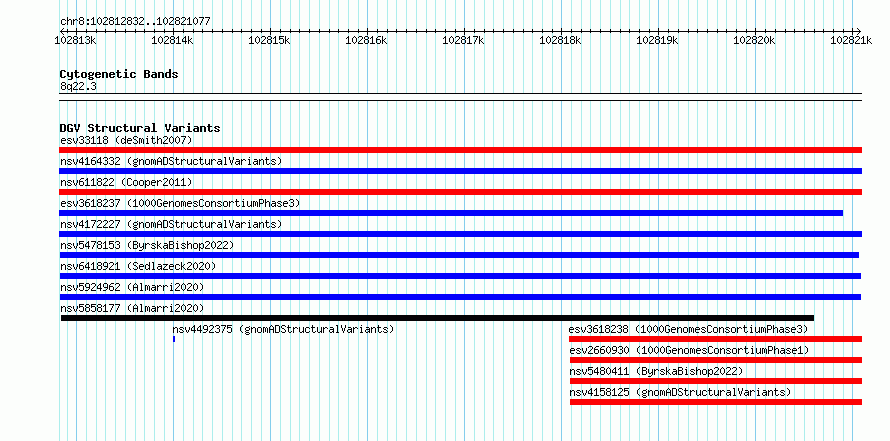Click the 102817k ruler position

(463, 40)
